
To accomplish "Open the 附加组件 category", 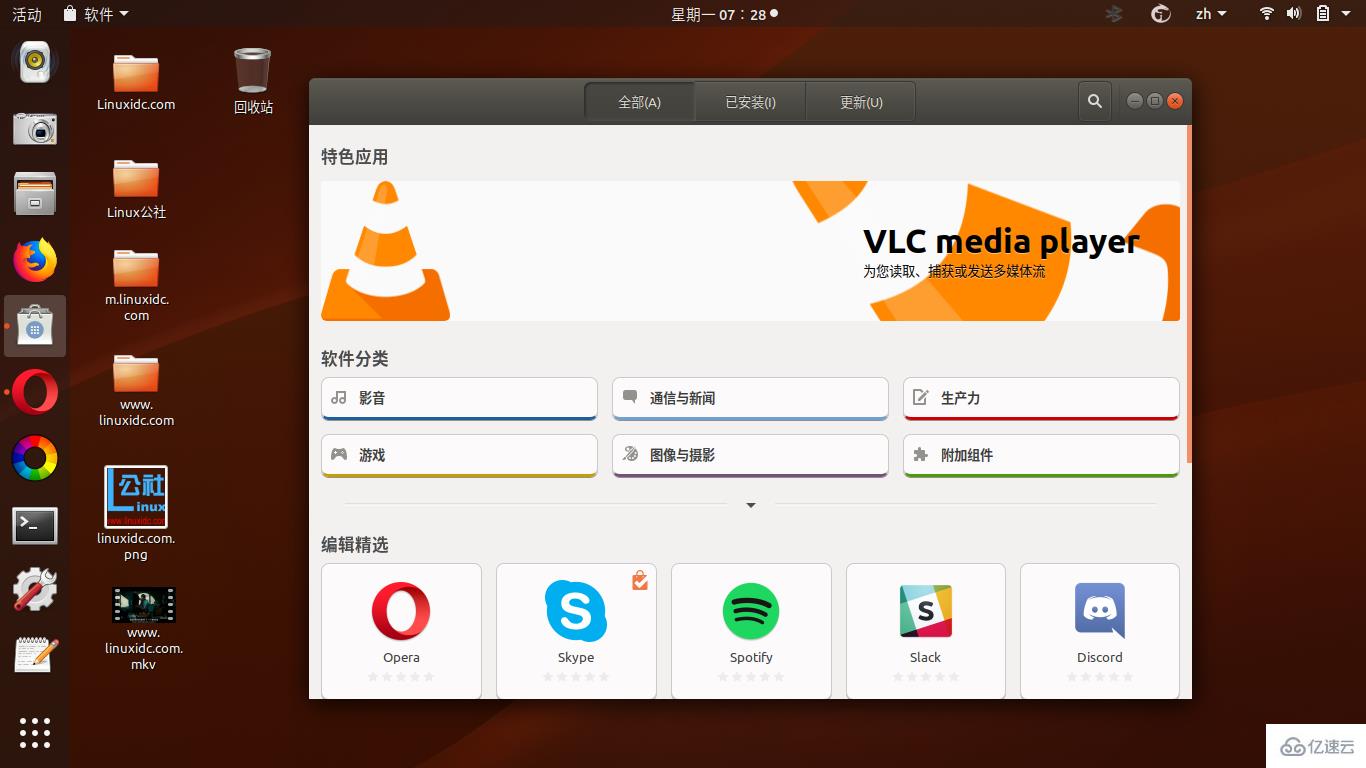I will 1041,455.
